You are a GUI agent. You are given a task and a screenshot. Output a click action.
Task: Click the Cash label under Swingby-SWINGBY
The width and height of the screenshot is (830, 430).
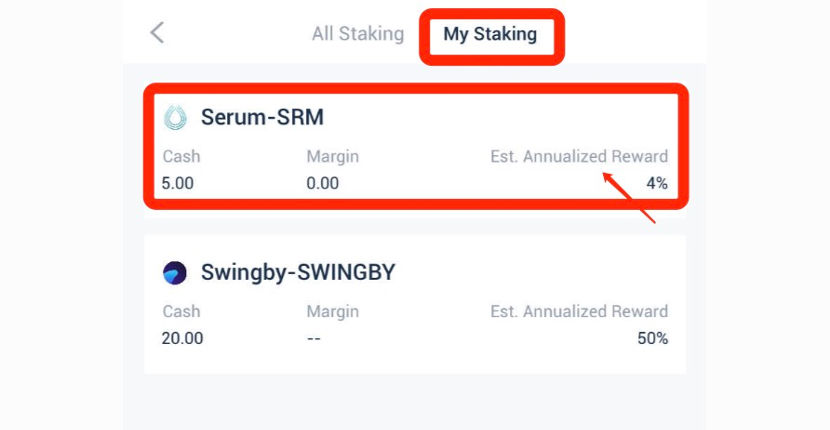(181, 312)
